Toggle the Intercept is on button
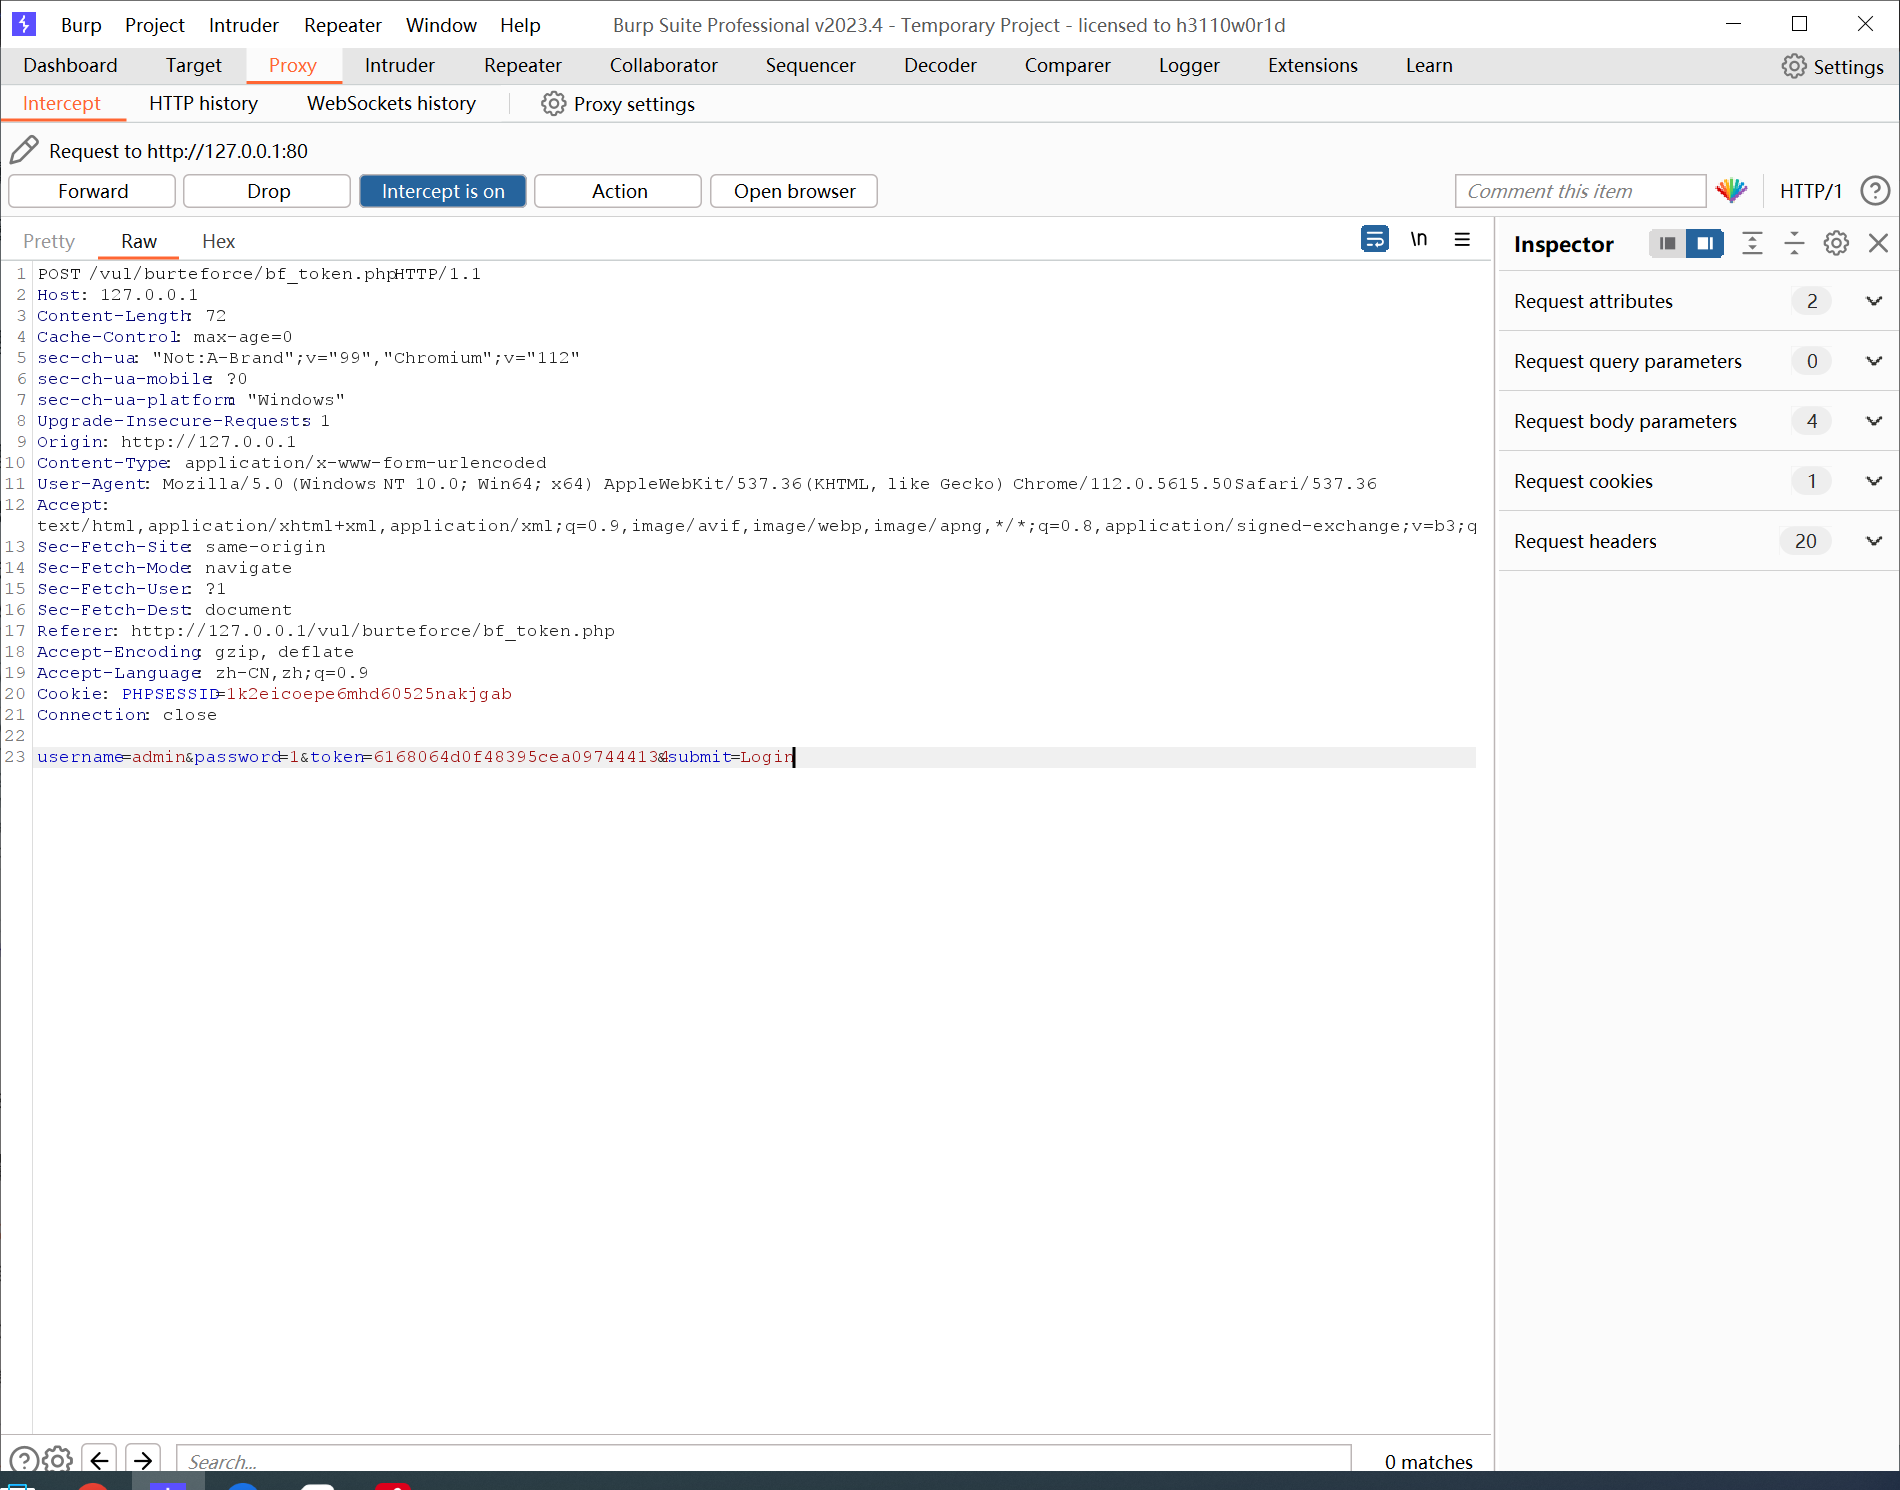1900x1490 pixels. tap(443, 191)
